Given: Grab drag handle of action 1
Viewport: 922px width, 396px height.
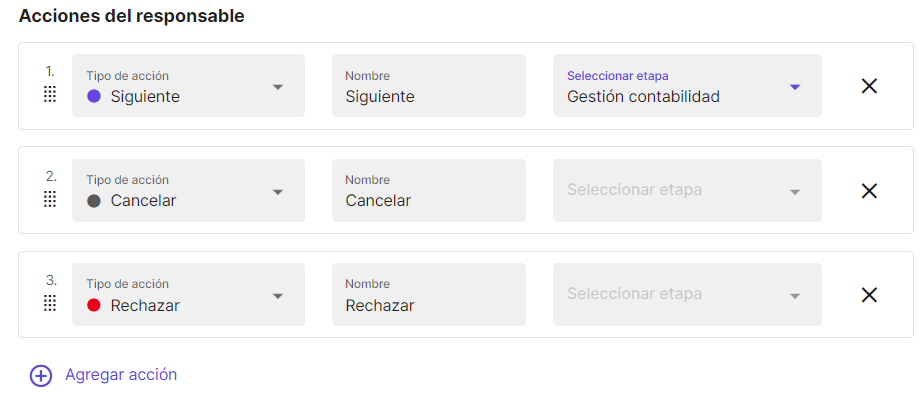Looking at the screenshot, I should tap(50, 94).
